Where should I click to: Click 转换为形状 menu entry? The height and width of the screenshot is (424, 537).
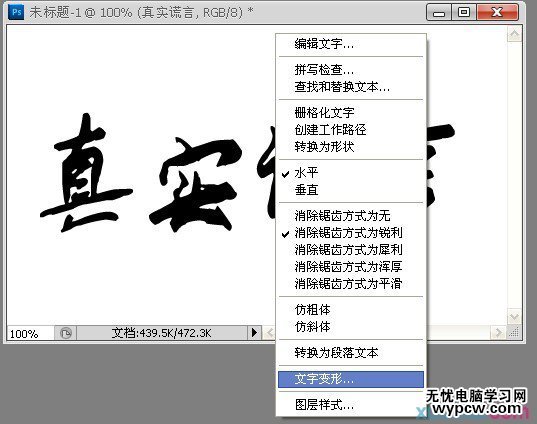click(351, 147)
